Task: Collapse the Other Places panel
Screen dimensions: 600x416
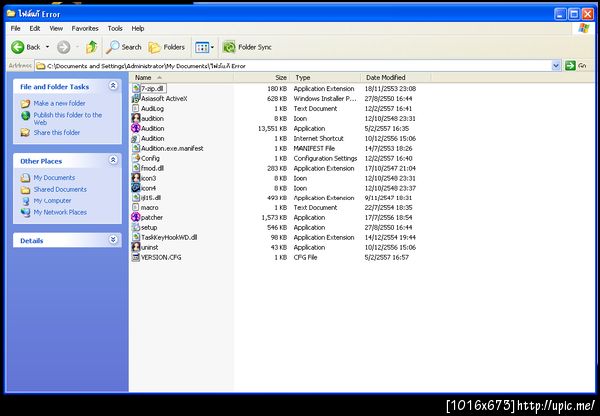Action: (113, 160)
